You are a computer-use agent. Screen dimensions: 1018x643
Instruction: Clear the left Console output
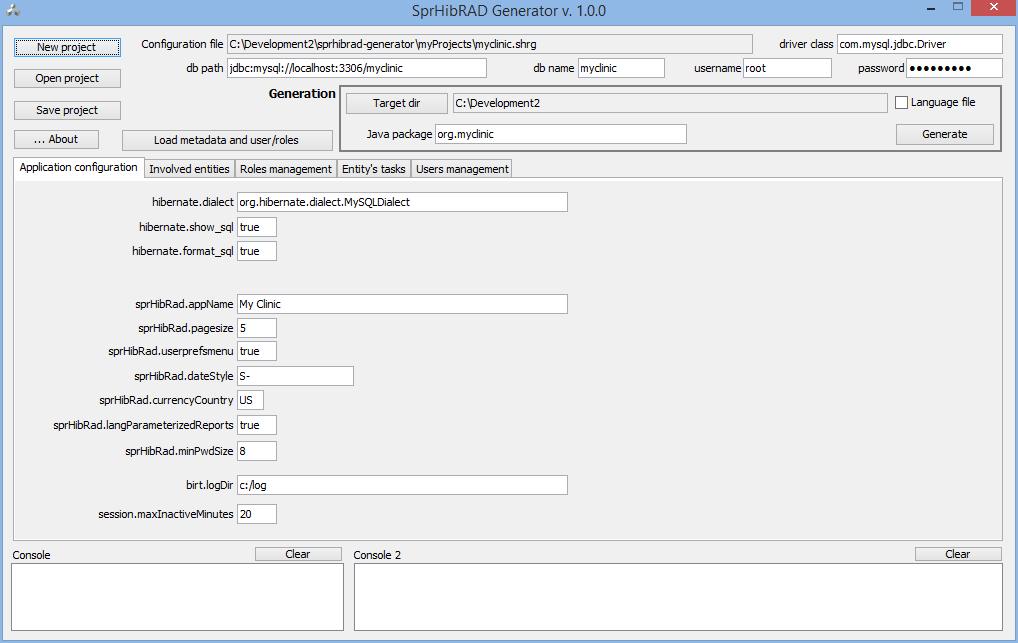297,554
